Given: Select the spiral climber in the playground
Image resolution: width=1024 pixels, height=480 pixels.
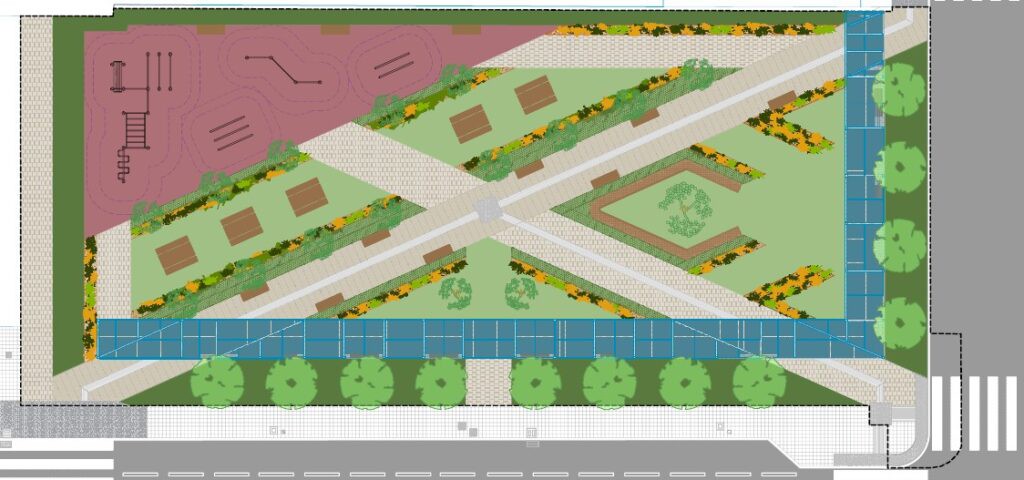Looking at the screenshot, I should [x=123, y=165].
